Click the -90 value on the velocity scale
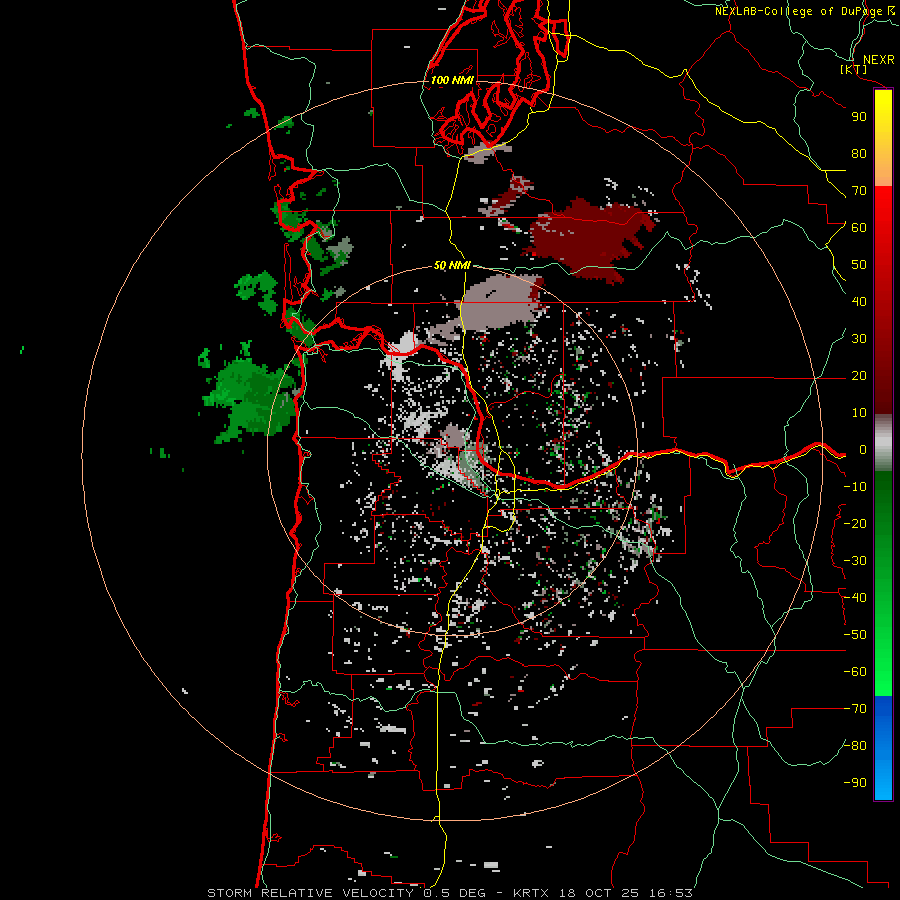Image resolution: width=900 pixels, height=900 pixels. (855, 783)
